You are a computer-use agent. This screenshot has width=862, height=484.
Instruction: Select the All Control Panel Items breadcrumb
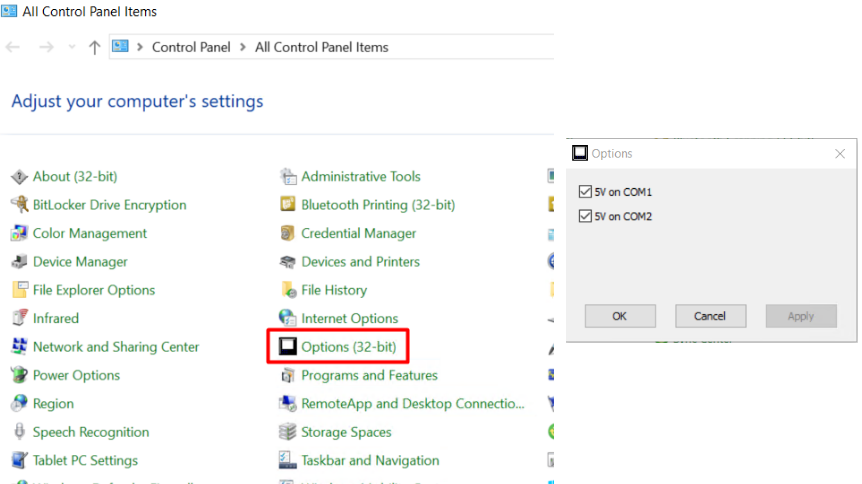(x=321, y=47)
